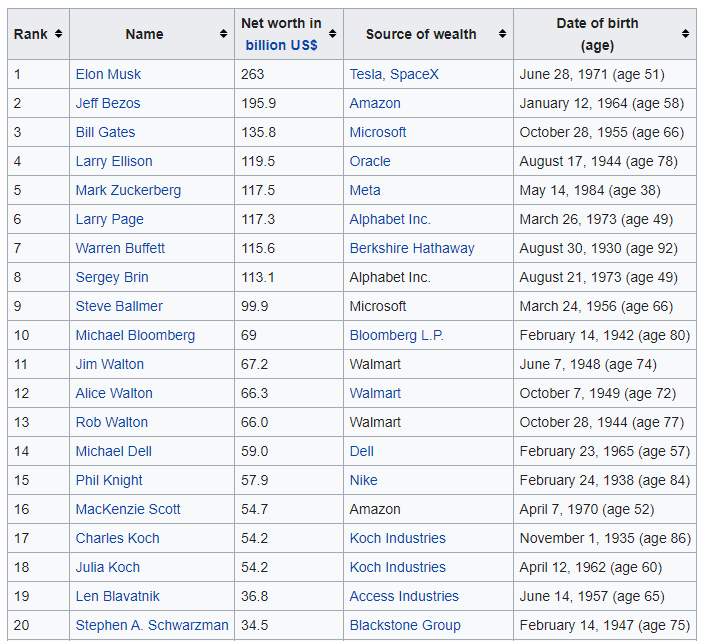The image size is (709, 641).
Task: Follow the Bill Gates link
Action: pos(105,132)
